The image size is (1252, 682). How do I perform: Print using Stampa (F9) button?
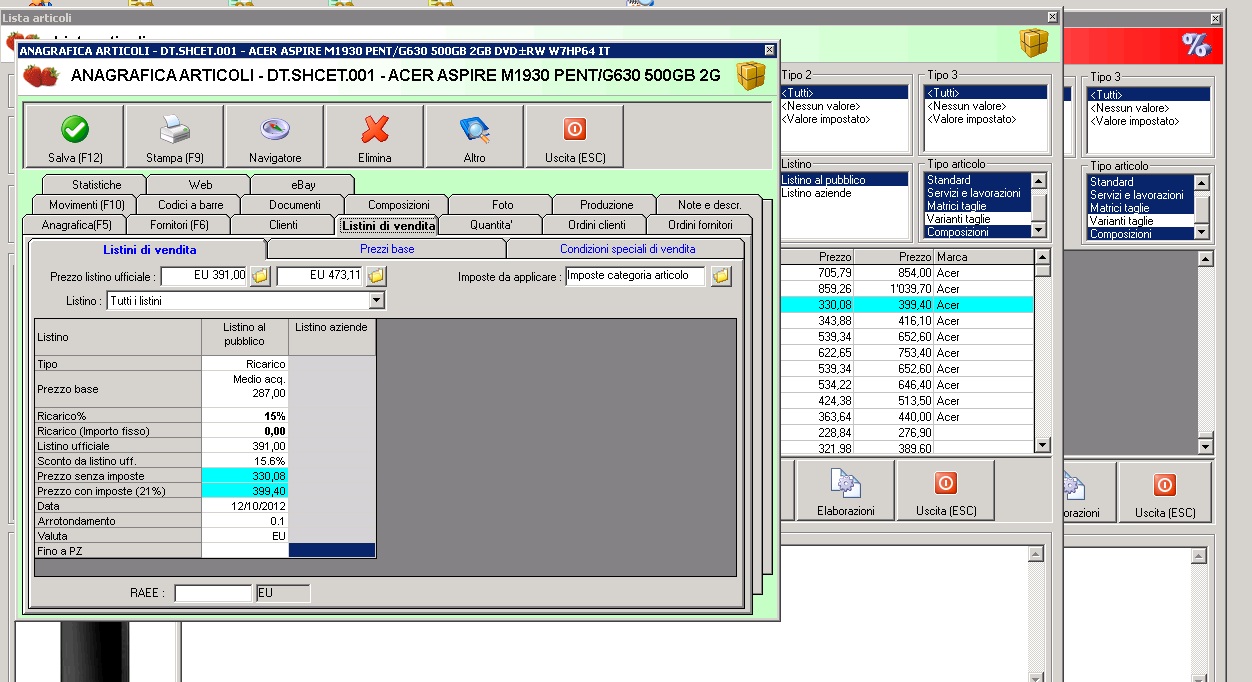pos(175,136)
